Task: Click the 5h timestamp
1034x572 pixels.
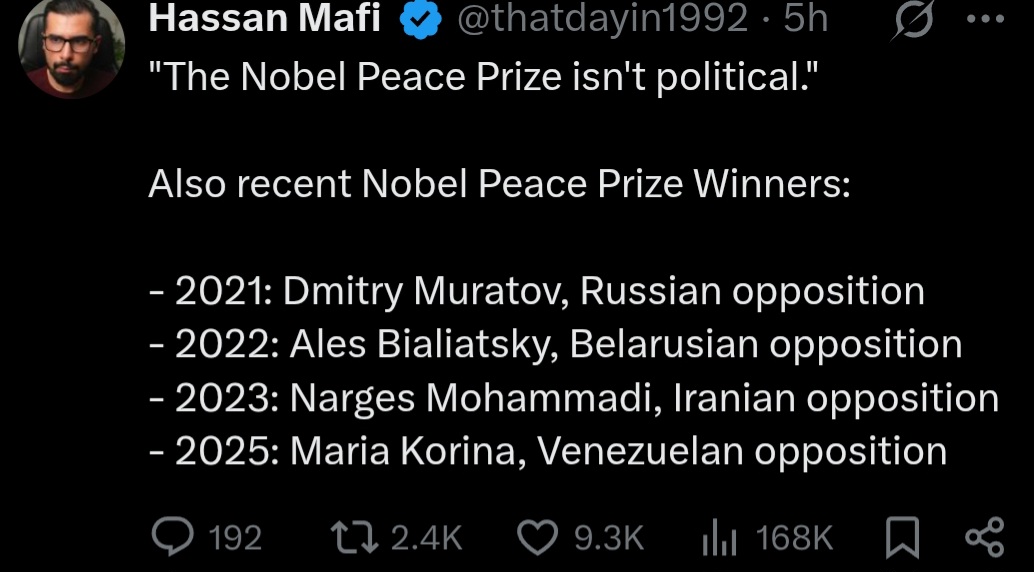Action: coord(805,19)
